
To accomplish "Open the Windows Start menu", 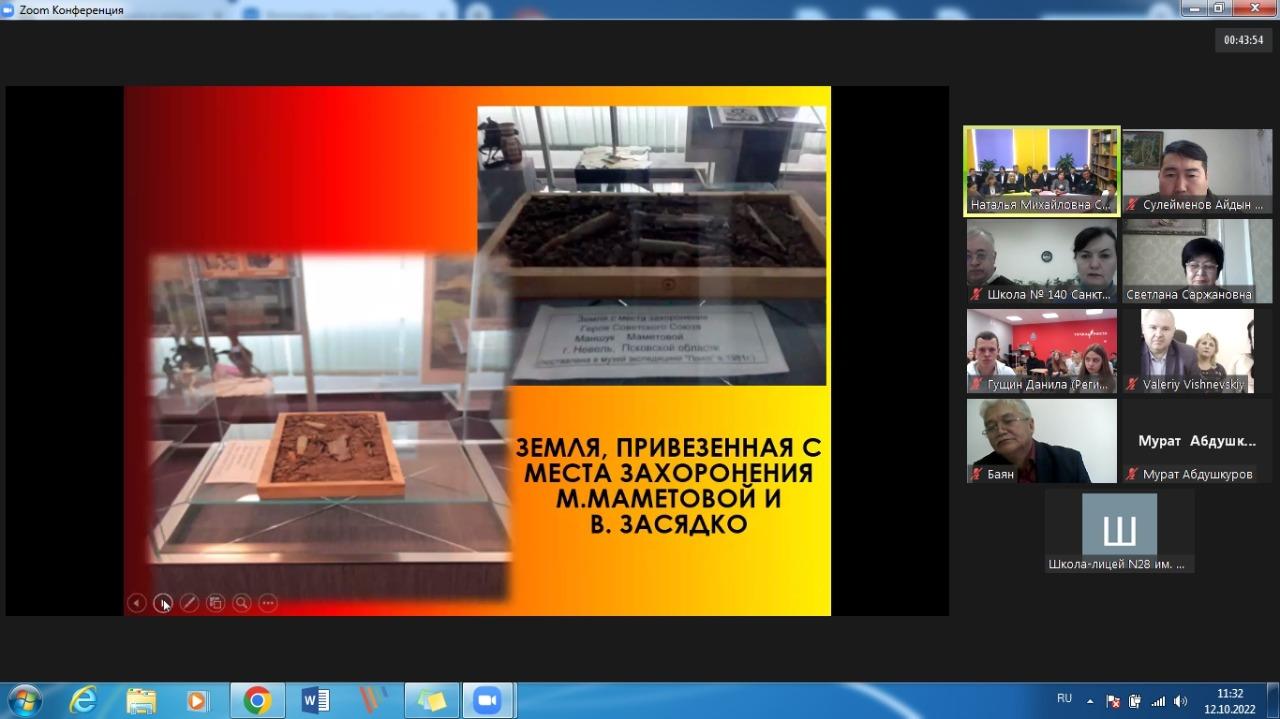I will tap(24, 699).
